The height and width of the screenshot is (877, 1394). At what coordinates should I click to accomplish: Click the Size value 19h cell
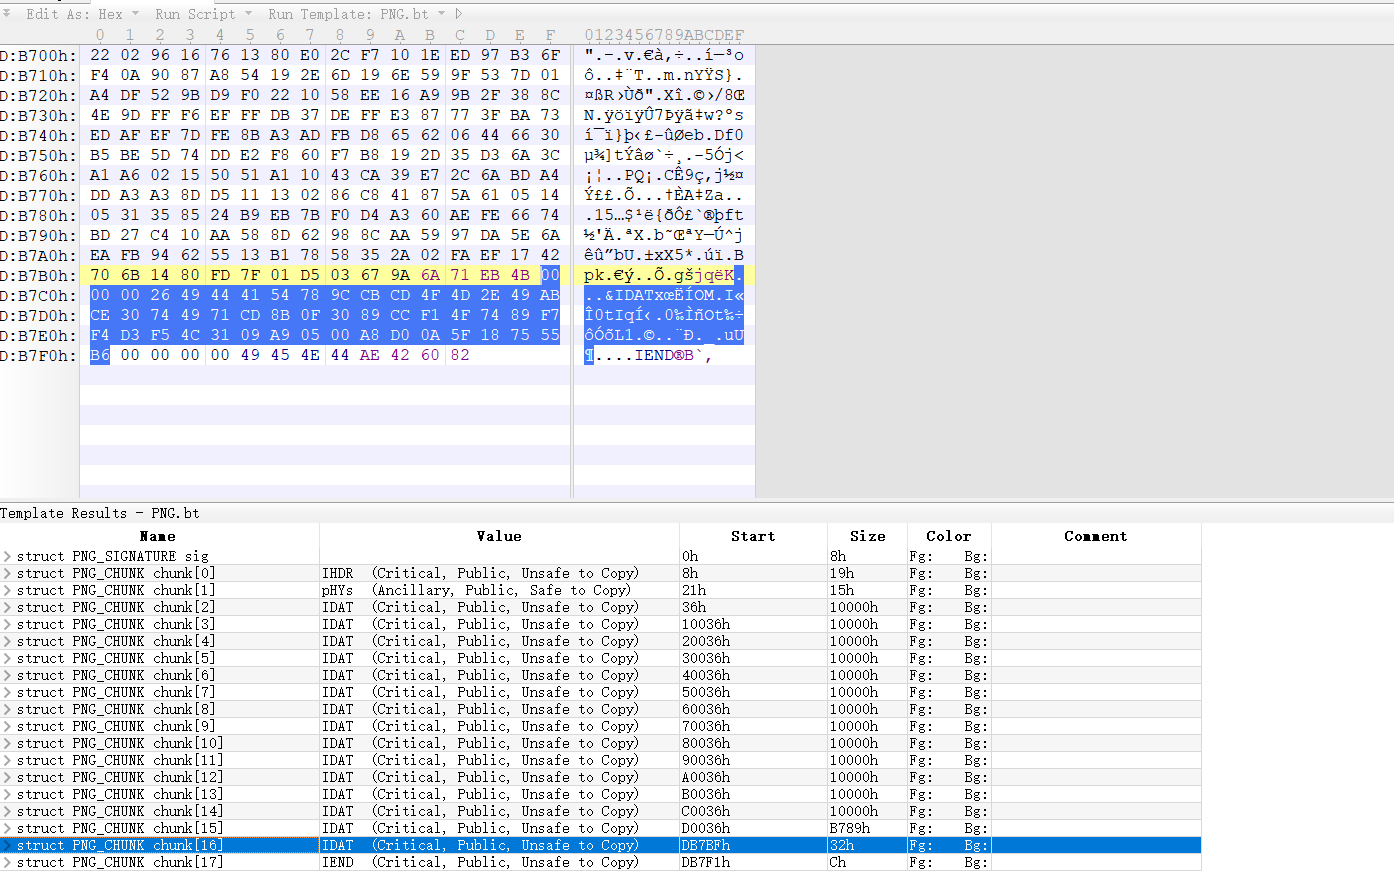(x=867, y=574)
